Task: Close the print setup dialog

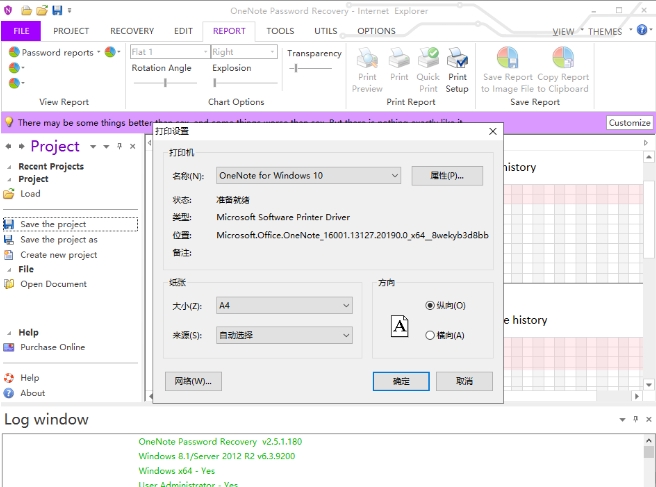Action: click(493, 131)
